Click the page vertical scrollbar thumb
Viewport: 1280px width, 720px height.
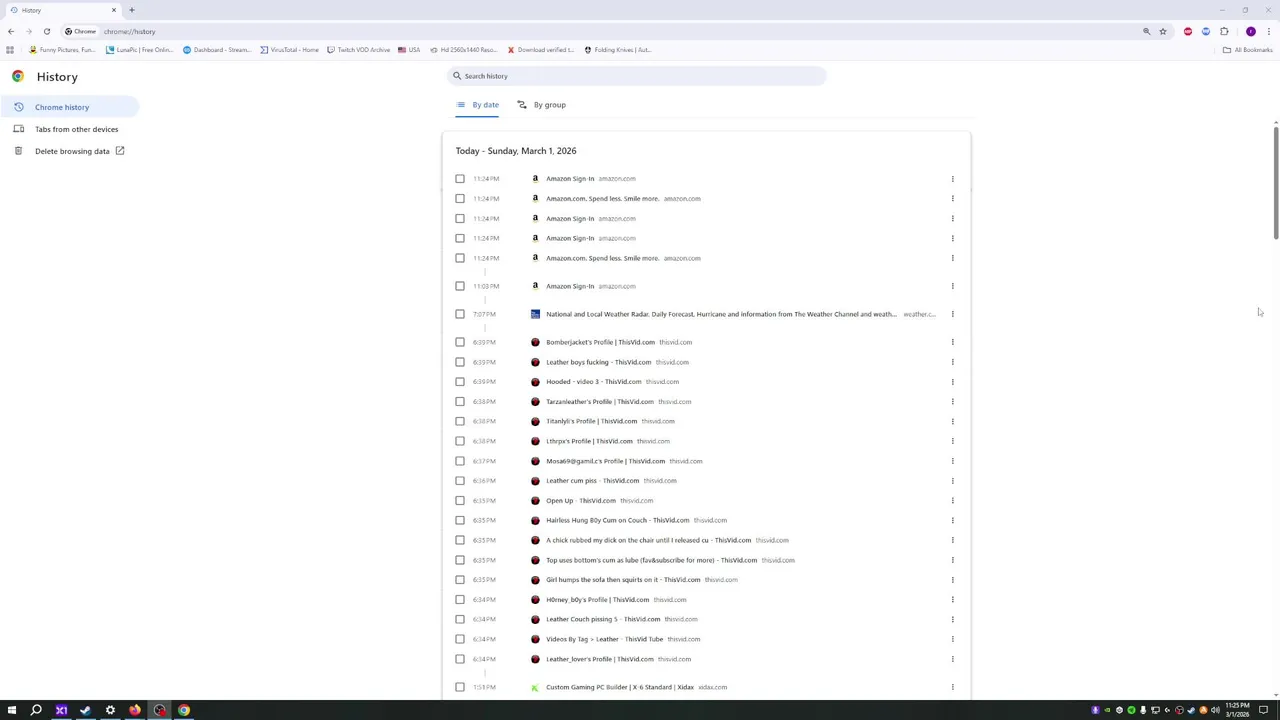click(1275, 182)
